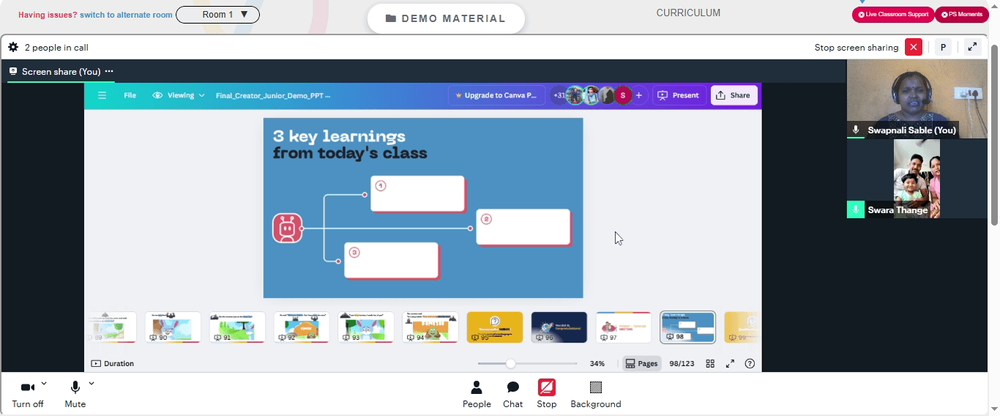
Task: Expand the Viewing mode dropdown
Action: click(x=179, y=96)
